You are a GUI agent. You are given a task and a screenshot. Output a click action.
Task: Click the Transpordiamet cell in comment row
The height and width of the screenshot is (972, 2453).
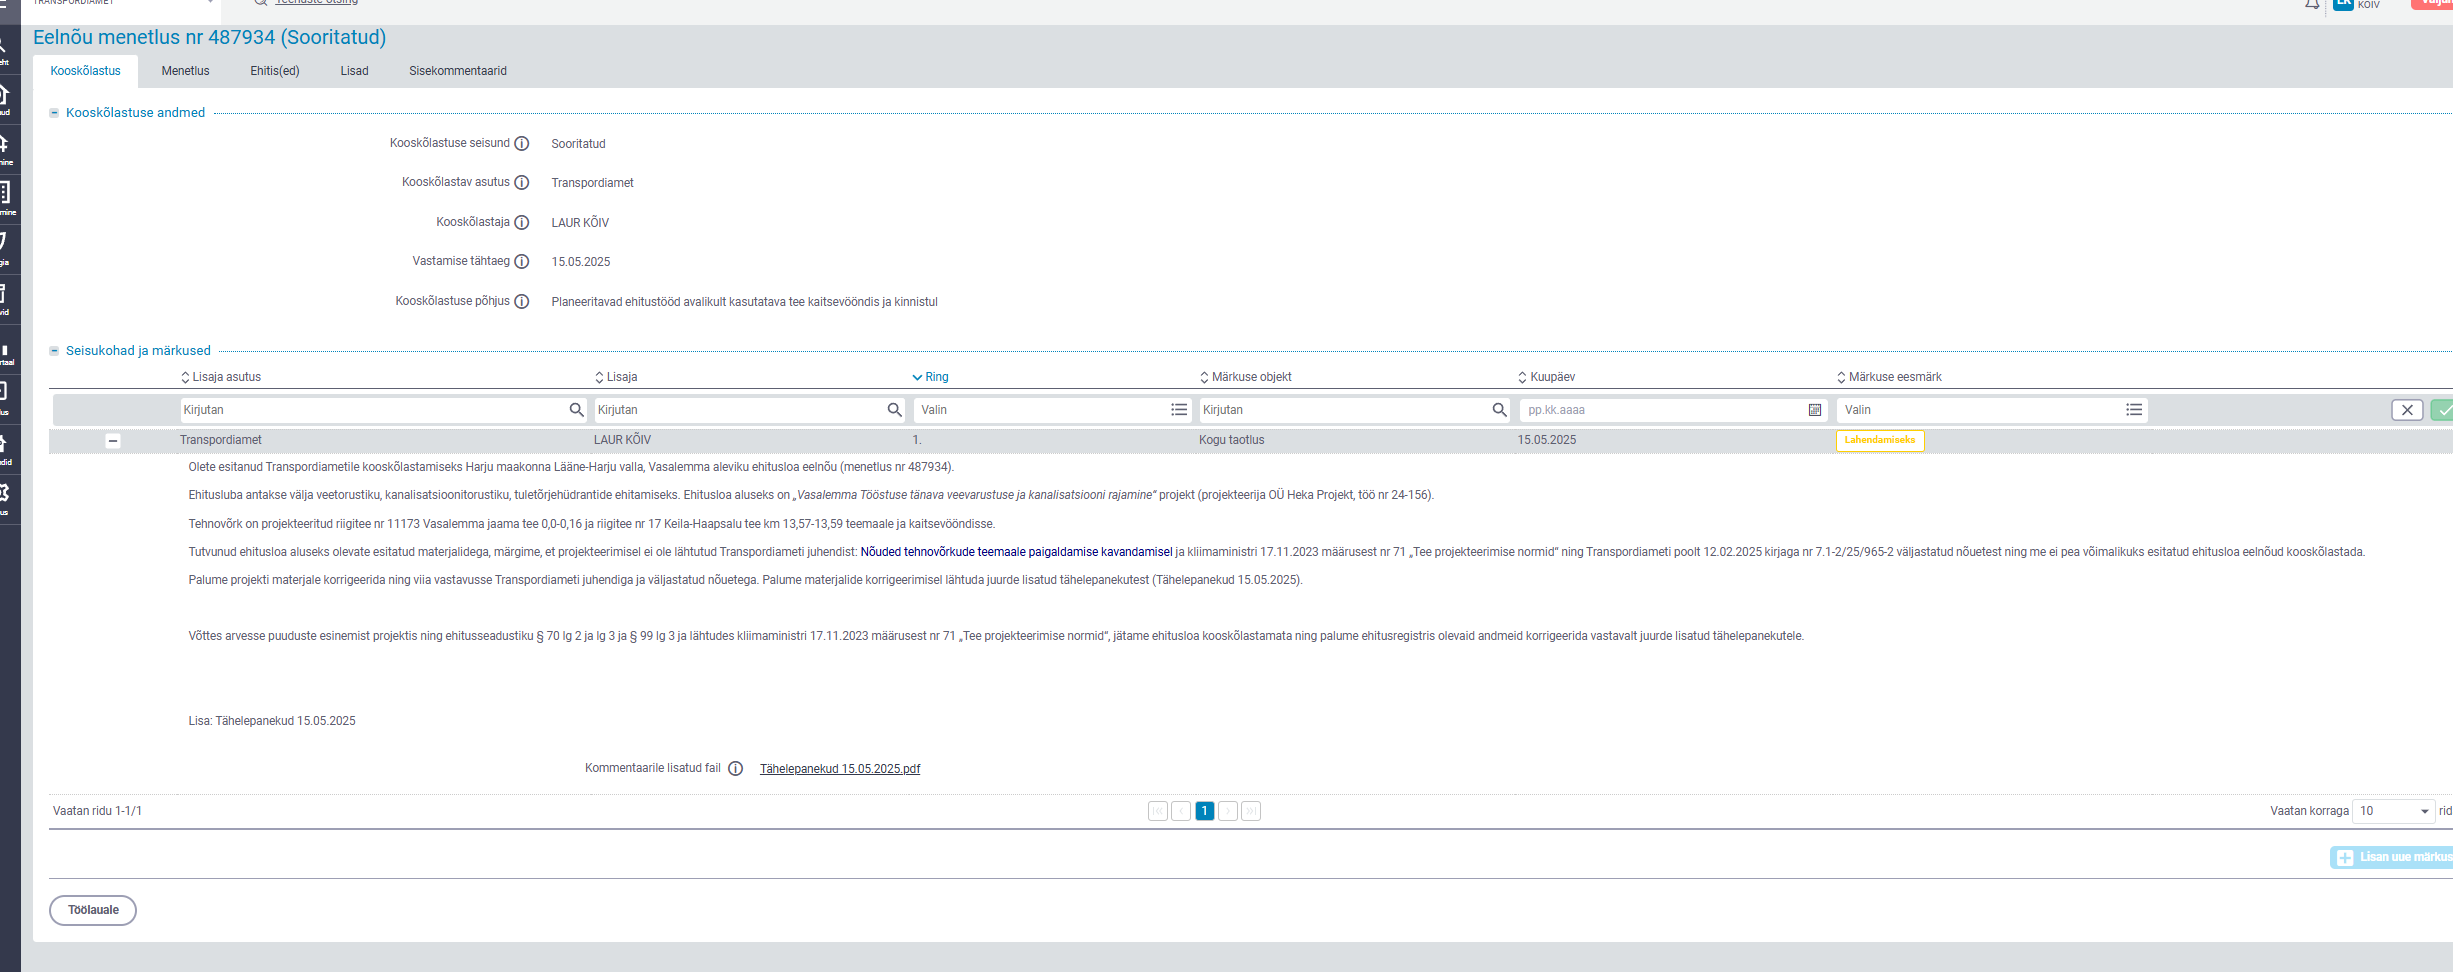(x=221, y=440)
